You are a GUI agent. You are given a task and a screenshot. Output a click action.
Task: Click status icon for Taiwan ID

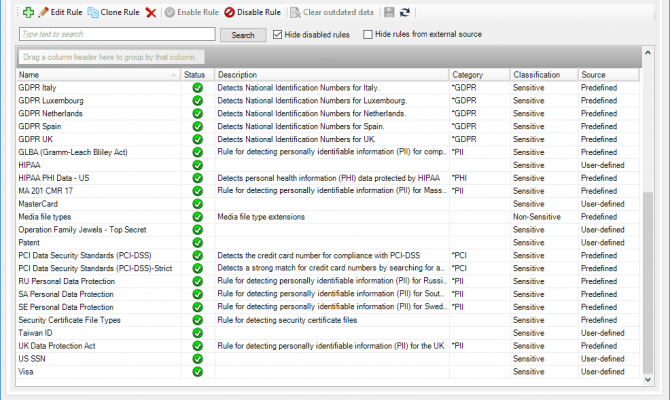197,333
